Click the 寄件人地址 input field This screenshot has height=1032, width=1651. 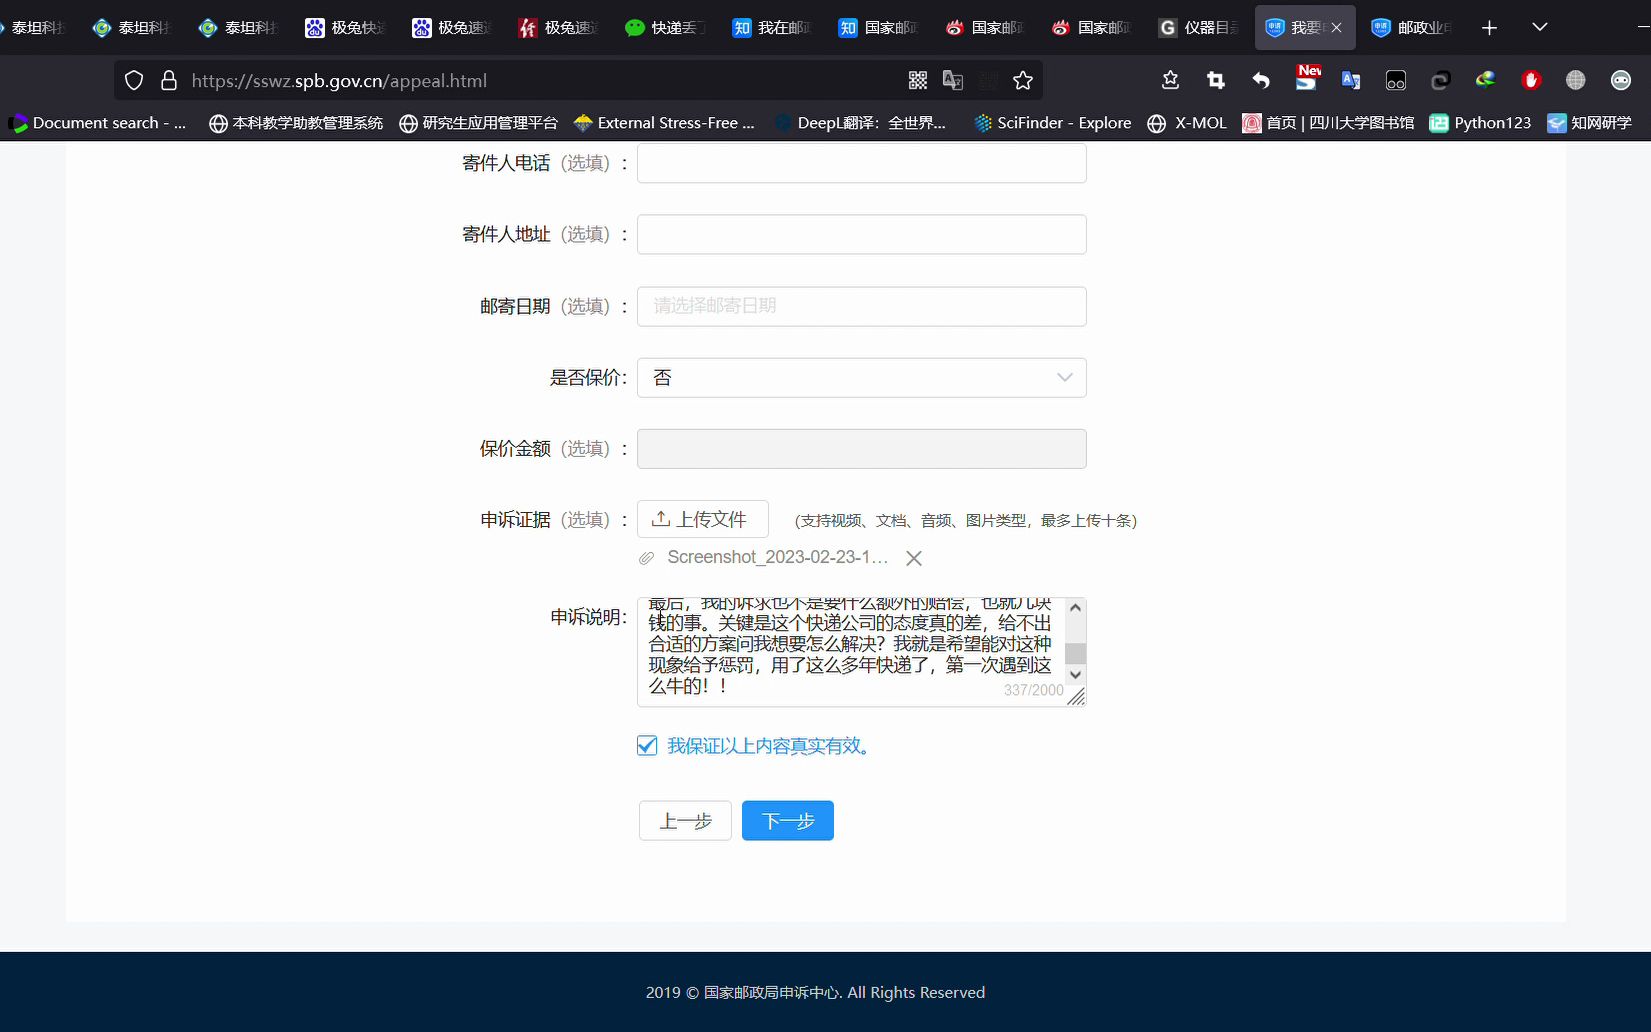click(x=862, y=234)
